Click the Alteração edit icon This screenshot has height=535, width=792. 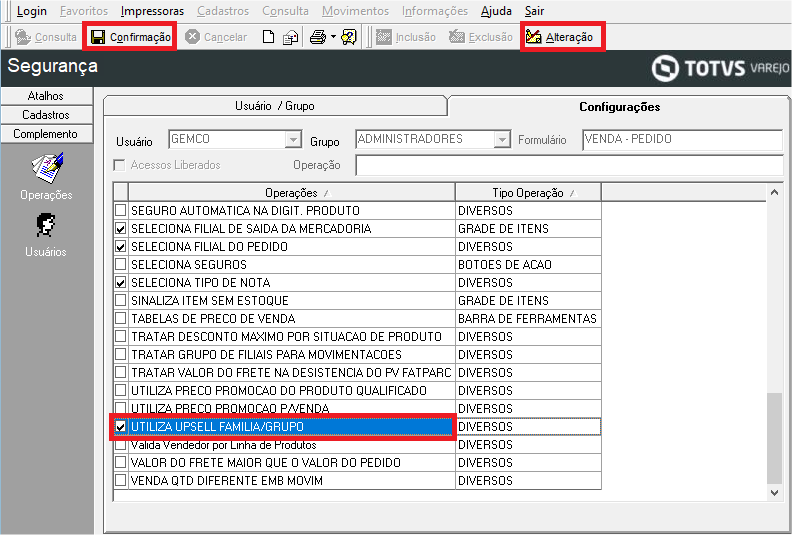click(x=533, y=37)
